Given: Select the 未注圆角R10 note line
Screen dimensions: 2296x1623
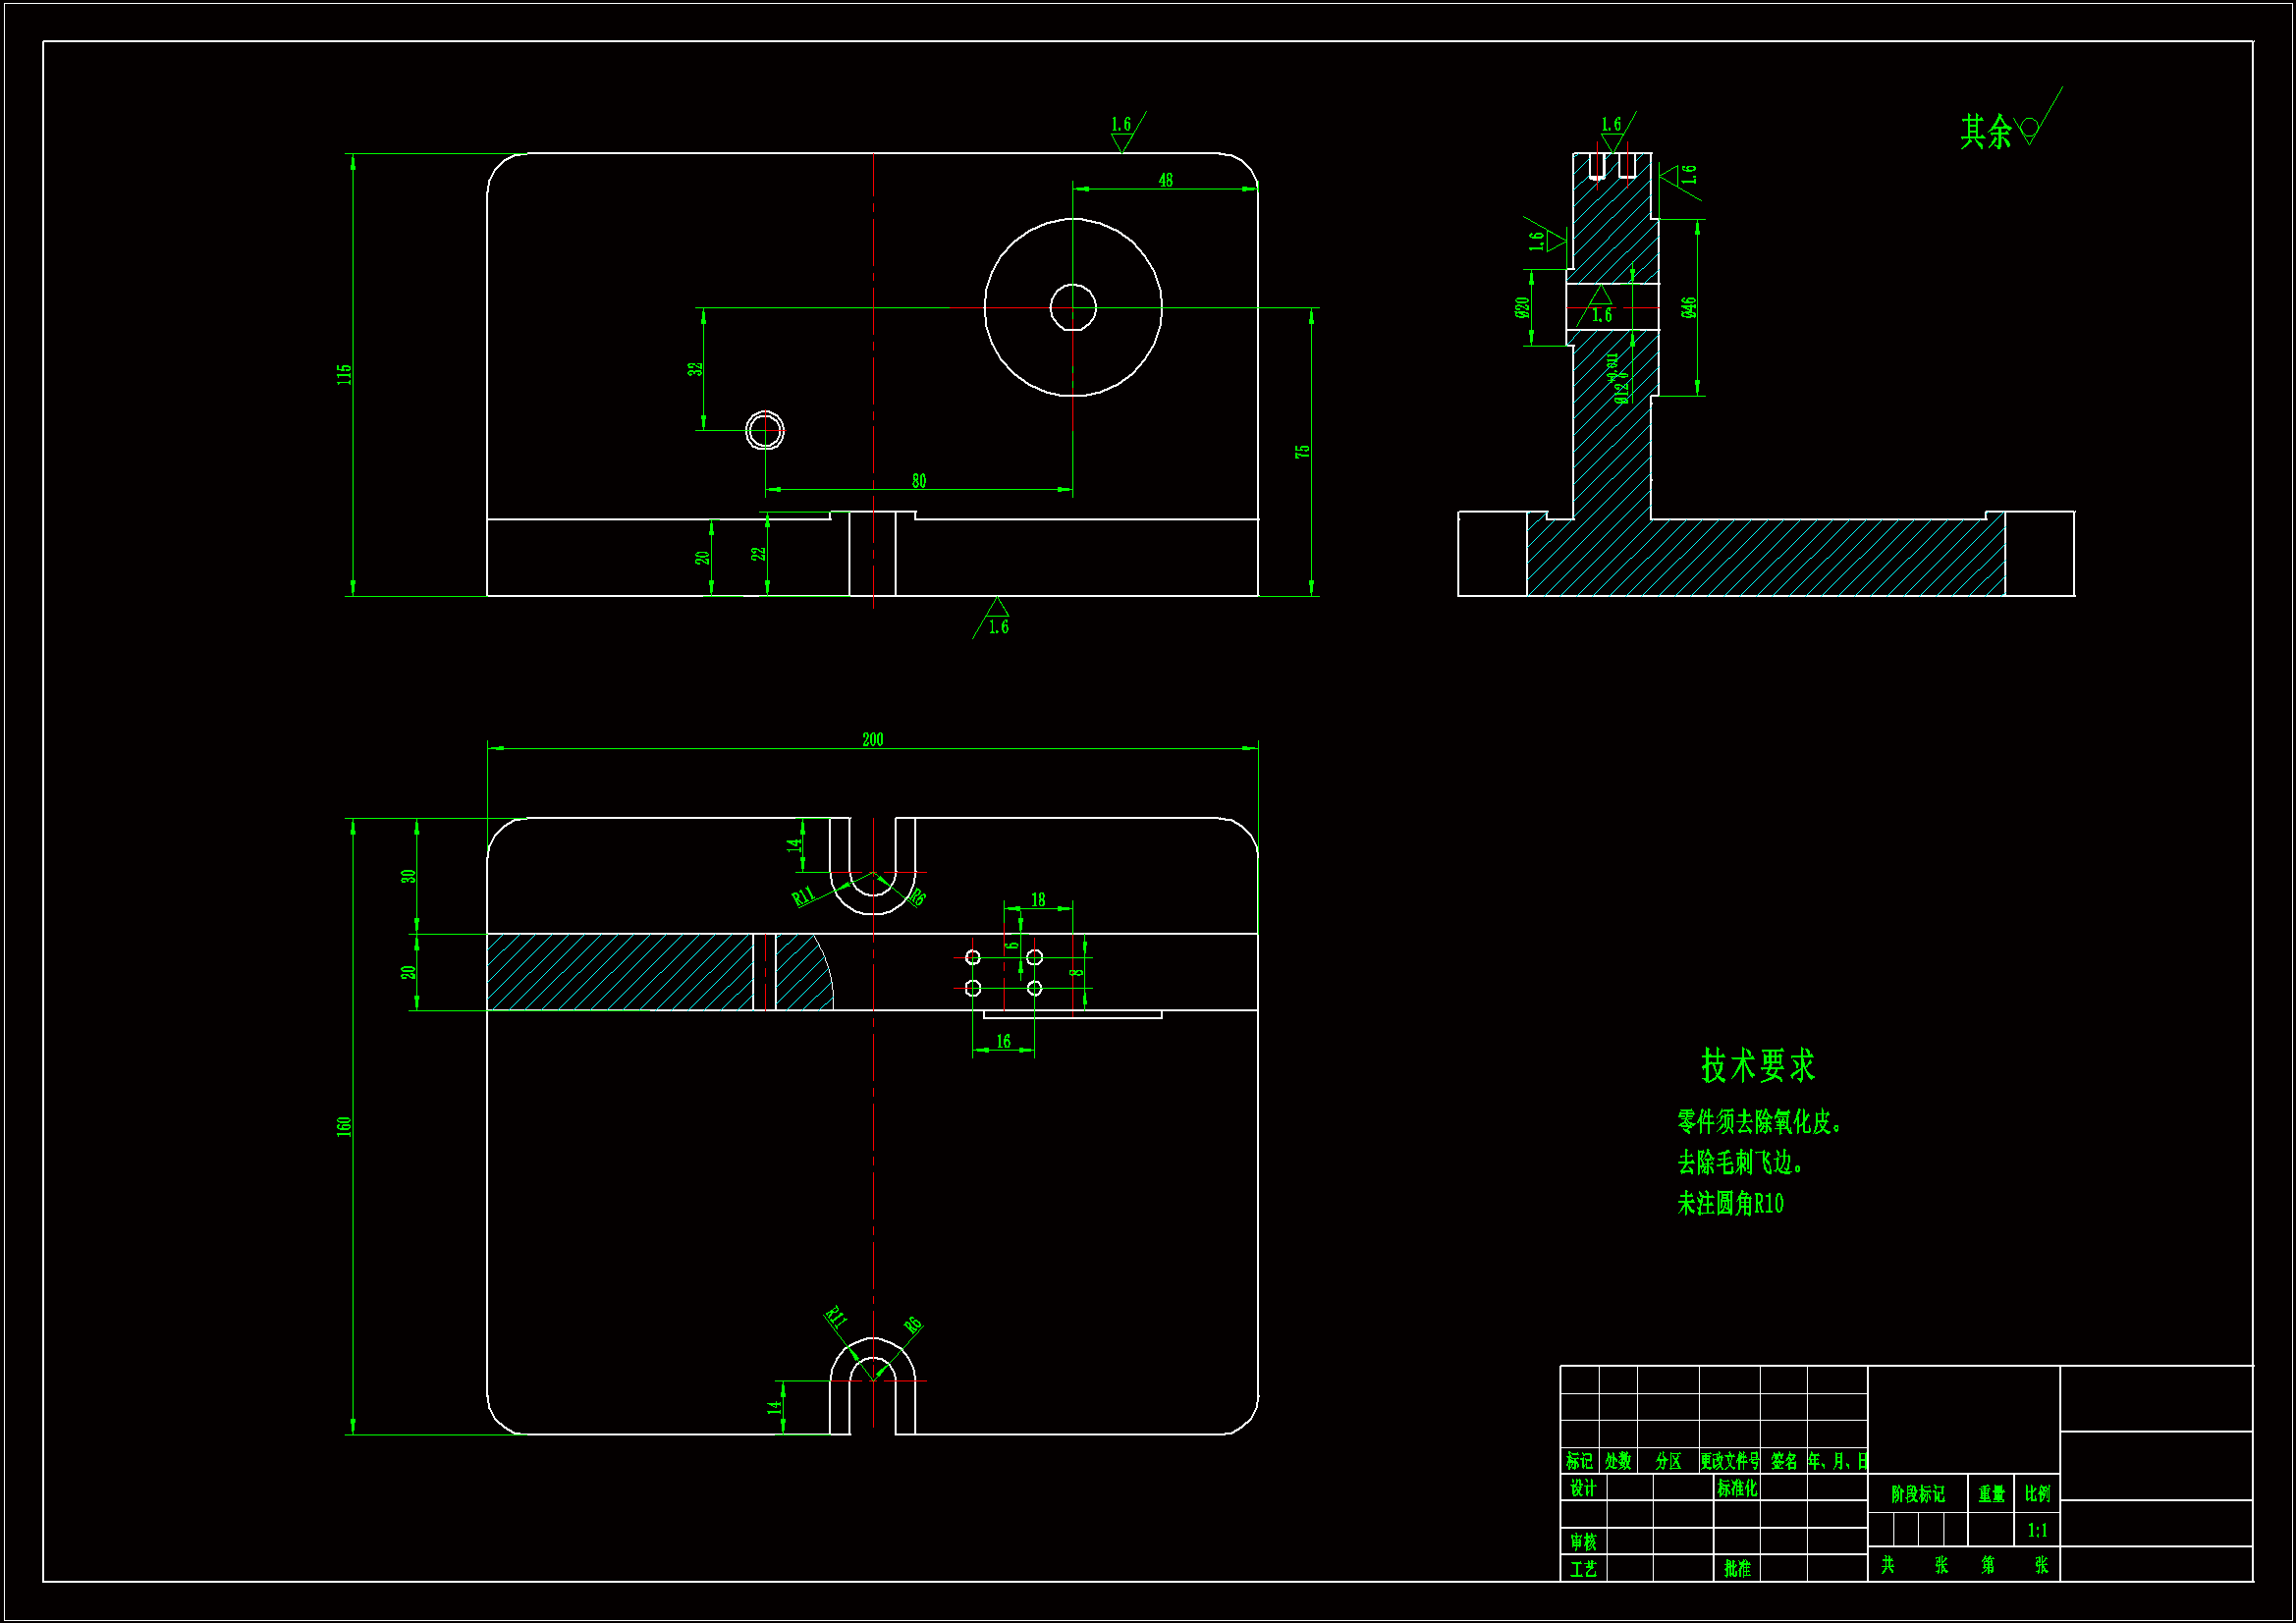Looking at the screenshot, I should coord(1729,1204).
